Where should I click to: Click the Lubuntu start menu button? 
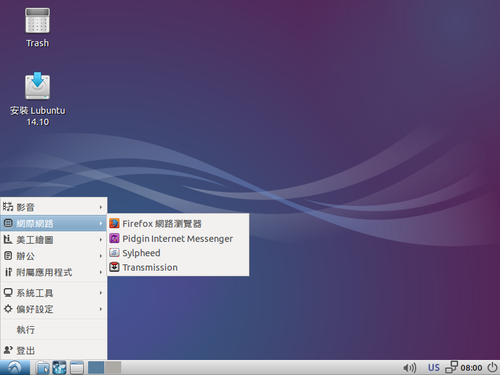point(14,368)
